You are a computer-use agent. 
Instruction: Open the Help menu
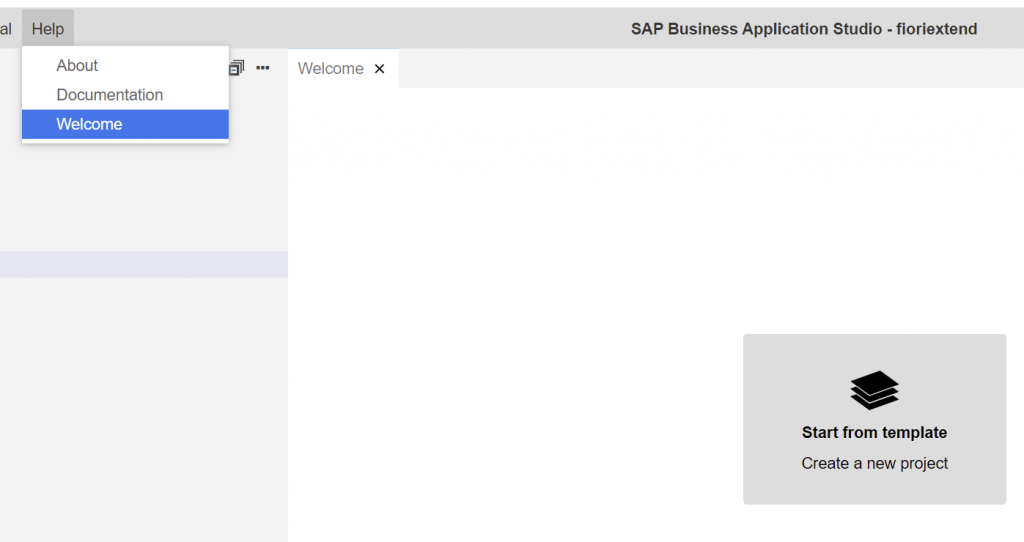click(x=48, y=29)
